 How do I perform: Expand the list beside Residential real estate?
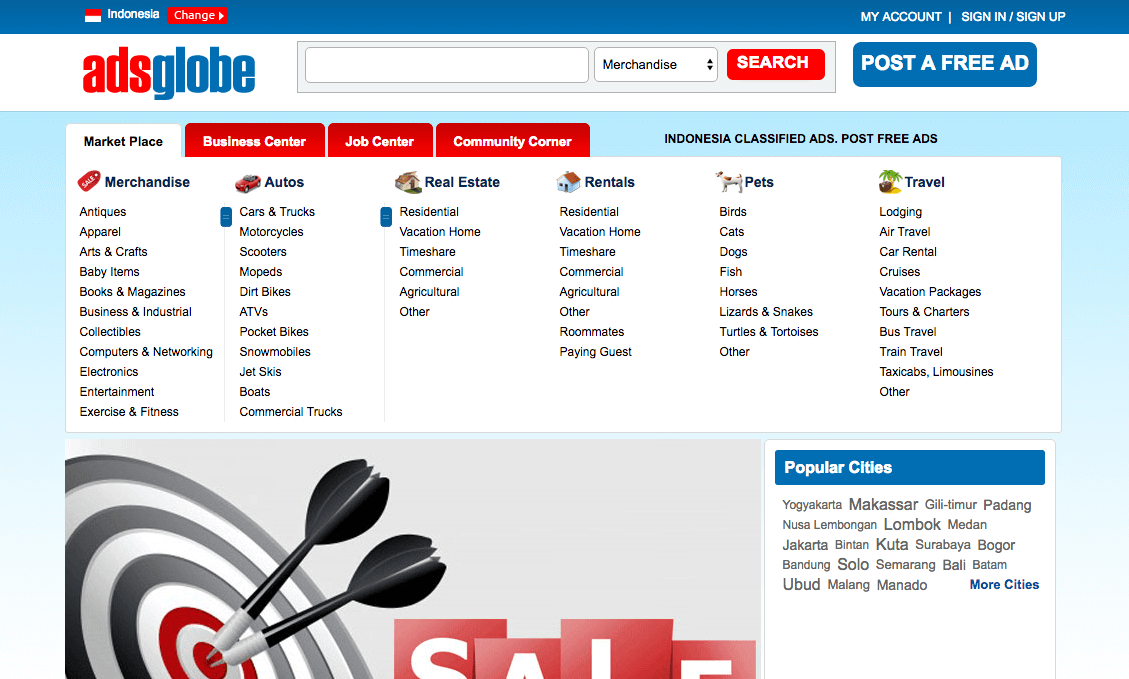click(385, 216)
